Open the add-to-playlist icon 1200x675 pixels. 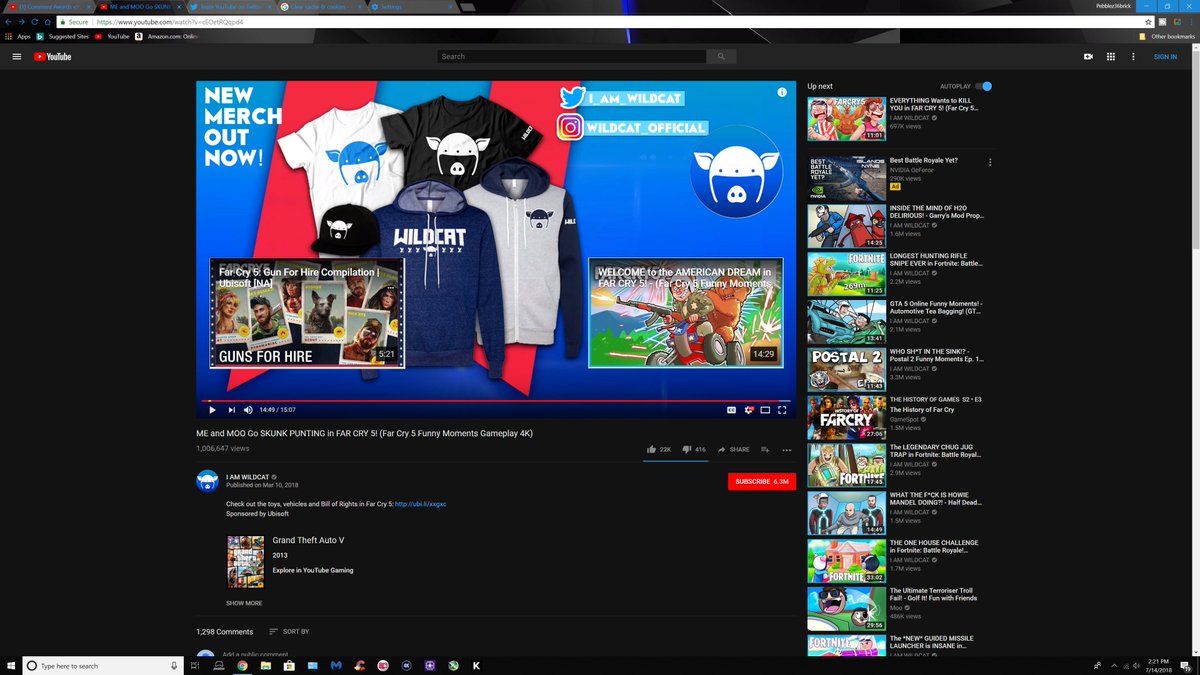pyautogui.click(x=765, y=450)
